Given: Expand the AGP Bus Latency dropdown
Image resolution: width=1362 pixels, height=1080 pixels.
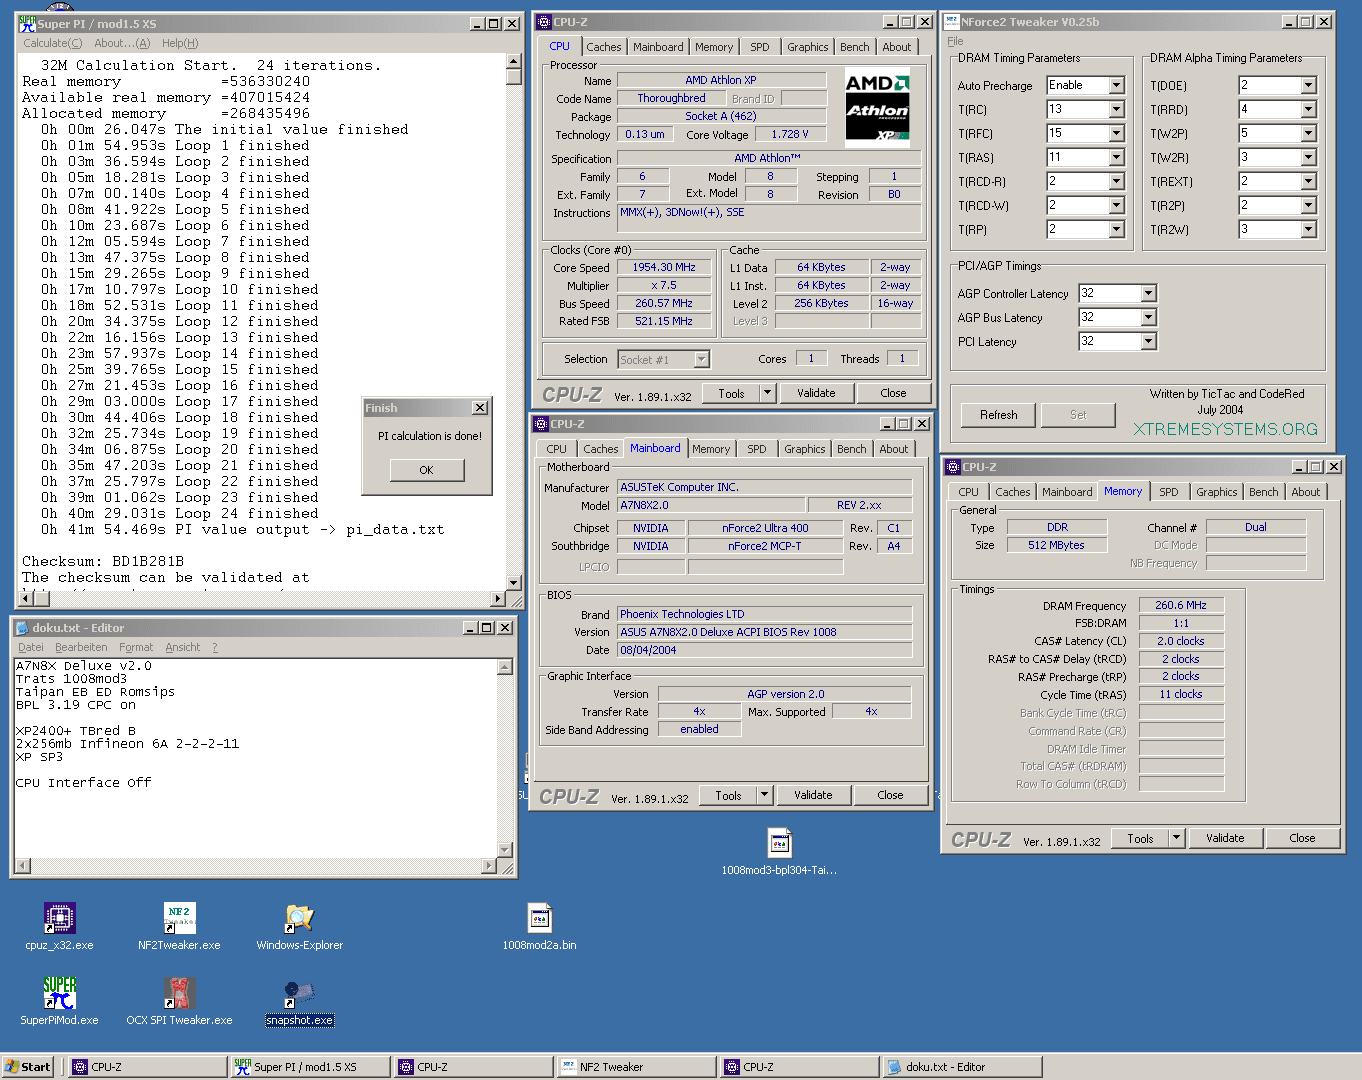Looking at the screenshot, I should 1149,317.
